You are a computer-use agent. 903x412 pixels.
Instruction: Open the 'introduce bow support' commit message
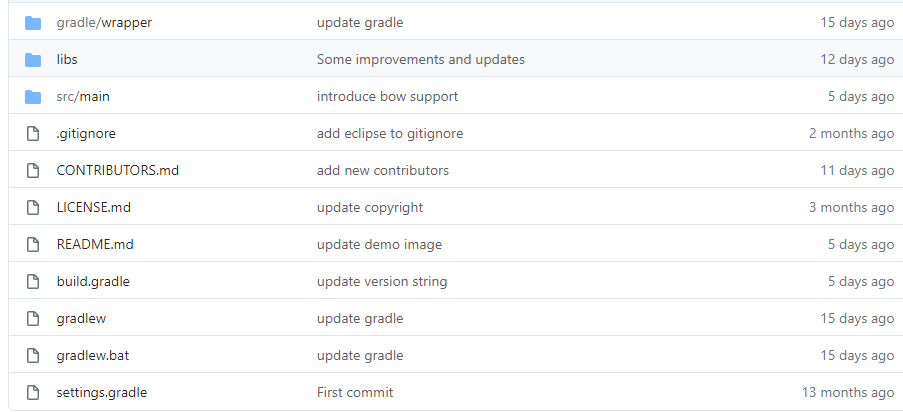[387, 97]
